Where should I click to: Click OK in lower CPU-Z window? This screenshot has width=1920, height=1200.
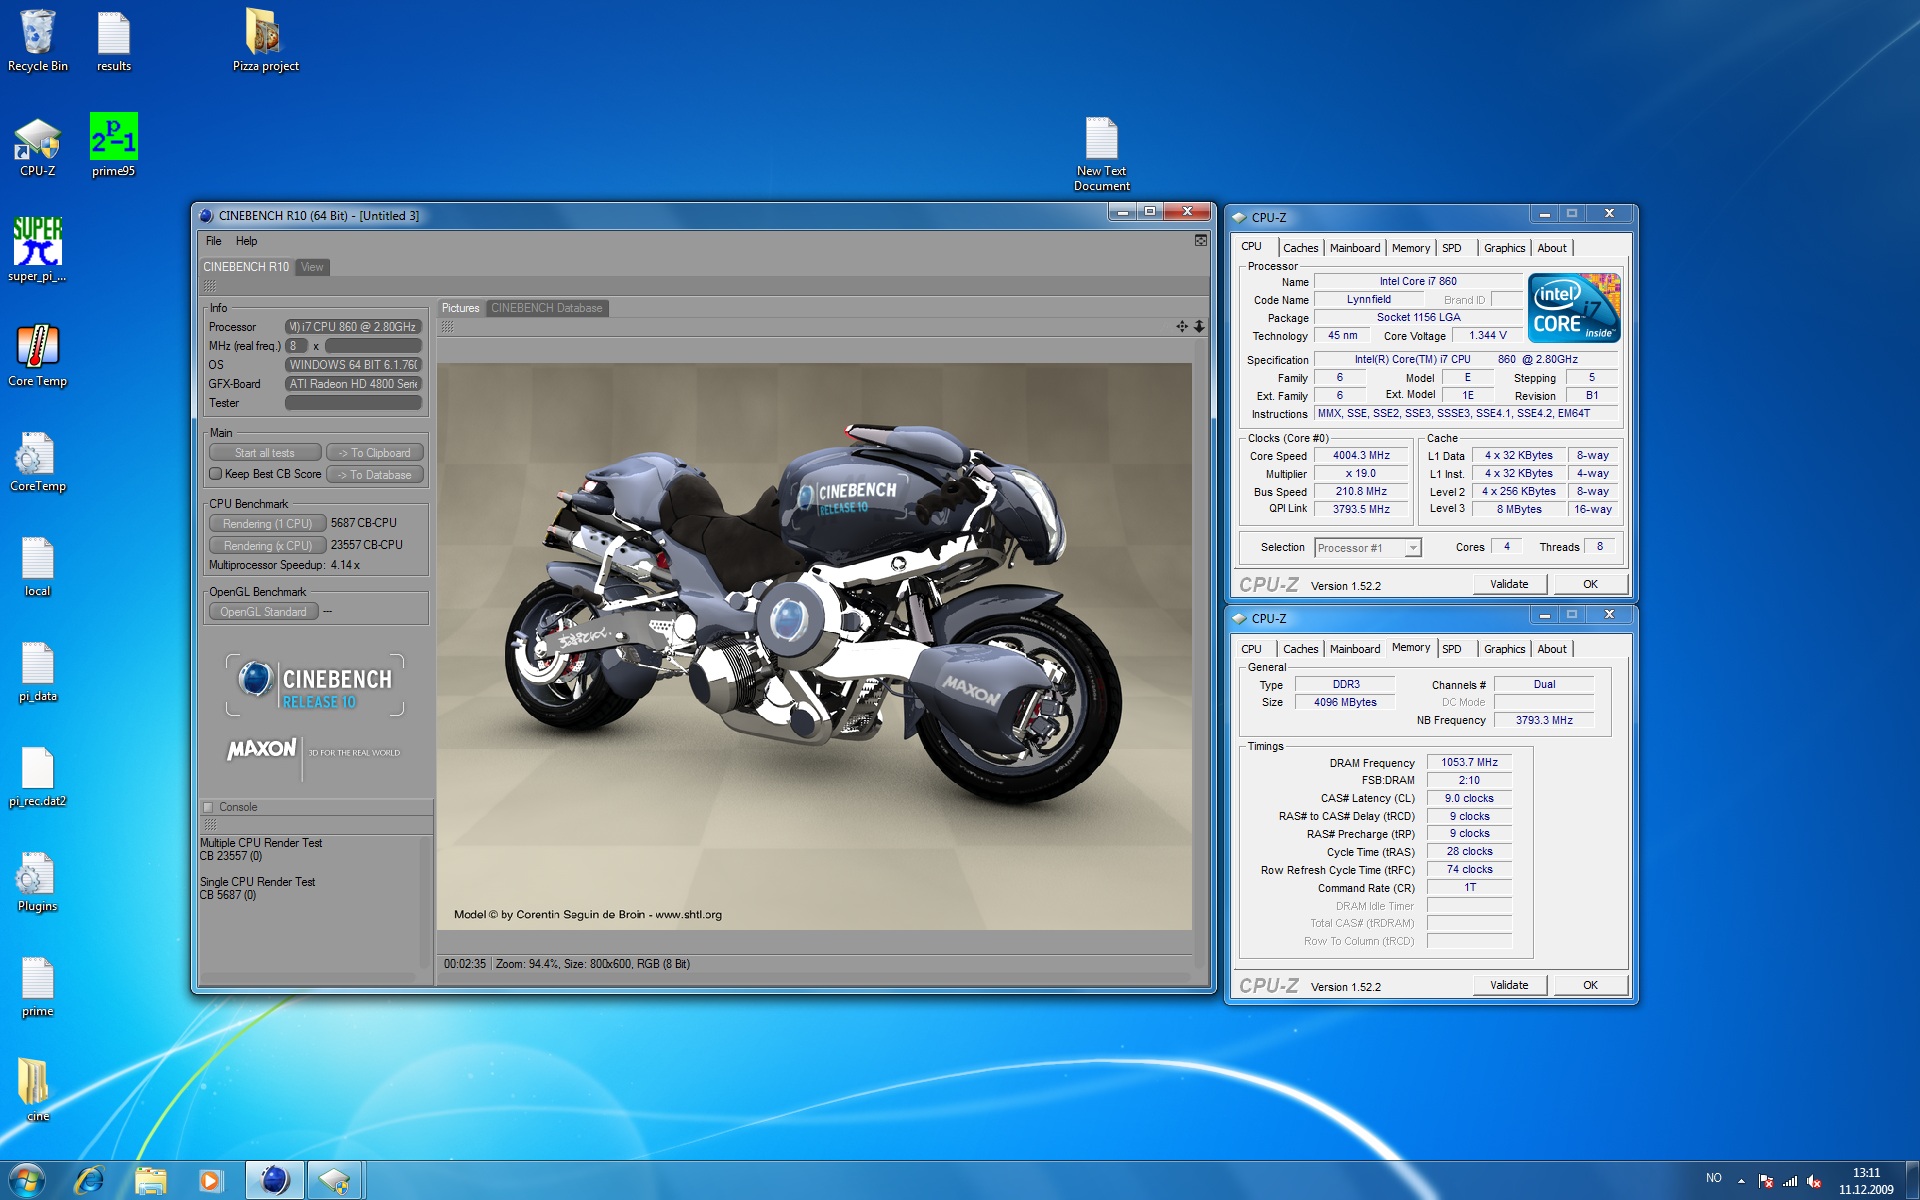(1590, 985)
